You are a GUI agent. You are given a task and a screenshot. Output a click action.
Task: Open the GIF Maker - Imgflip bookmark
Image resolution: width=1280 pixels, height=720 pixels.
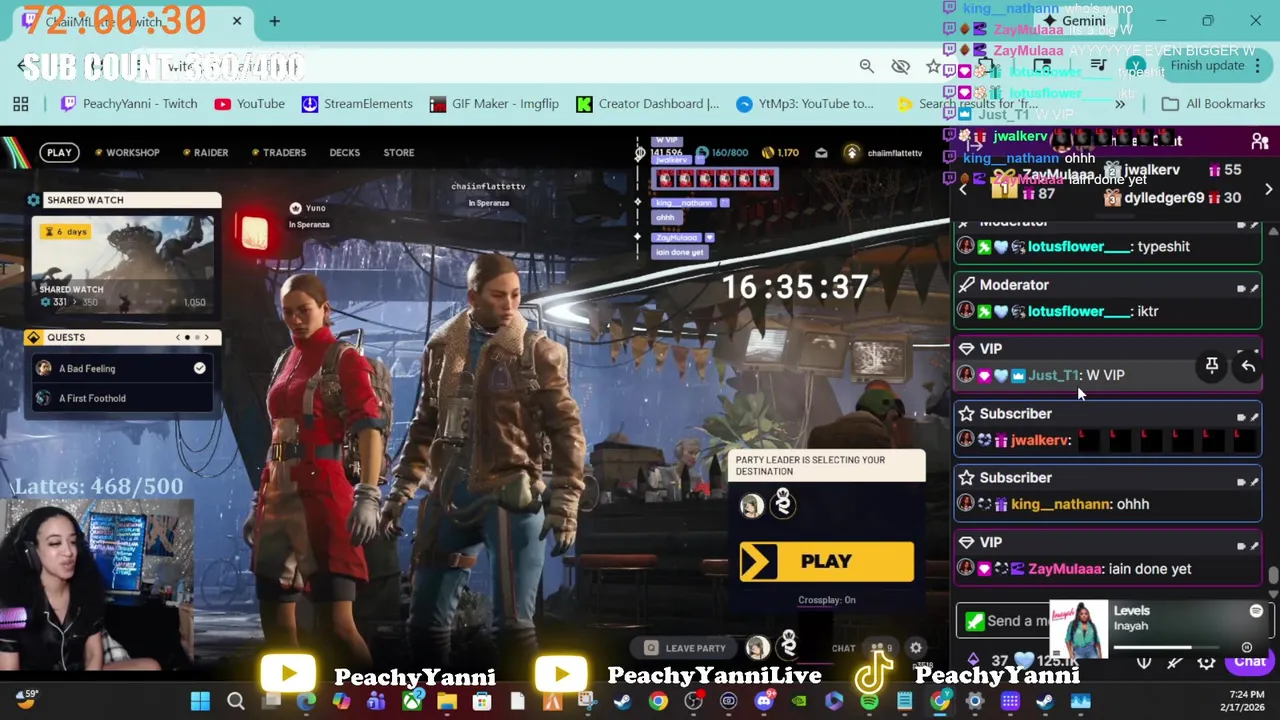click(493, 104)
